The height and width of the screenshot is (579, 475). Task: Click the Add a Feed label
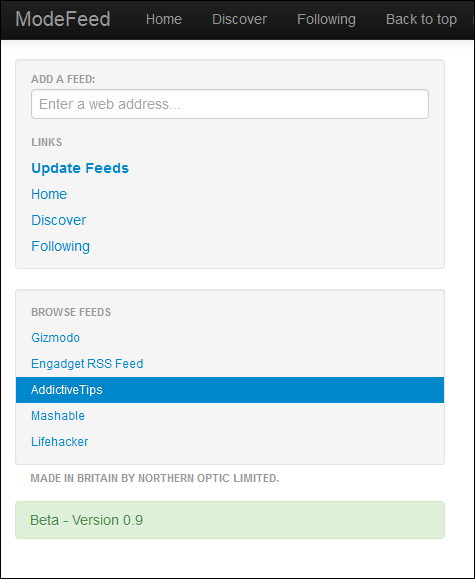[x=63, y=79]
